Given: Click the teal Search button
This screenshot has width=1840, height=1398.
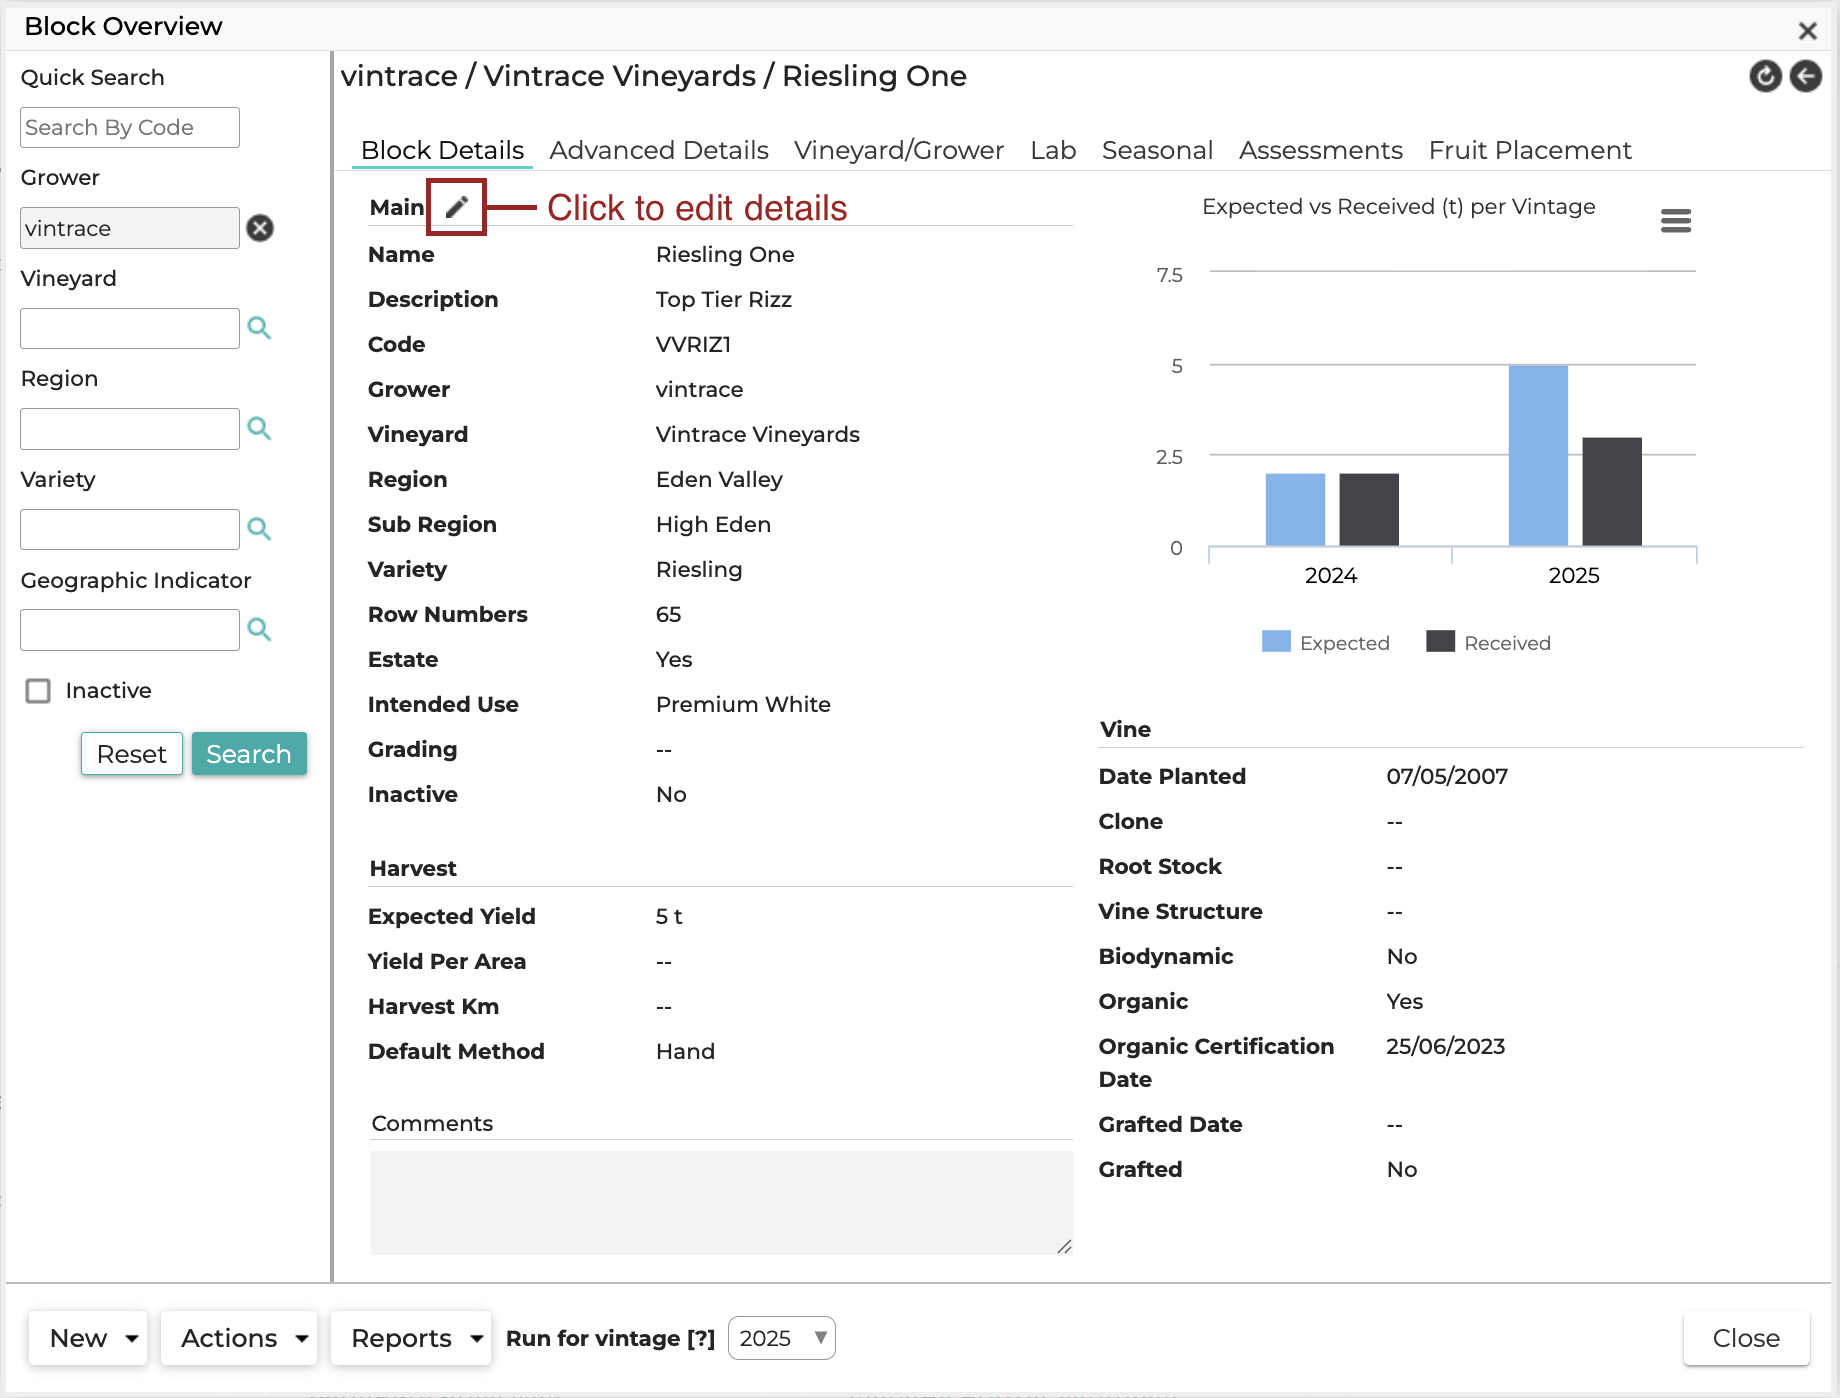Looking at the screenshot, I should (x=249, y=754).
